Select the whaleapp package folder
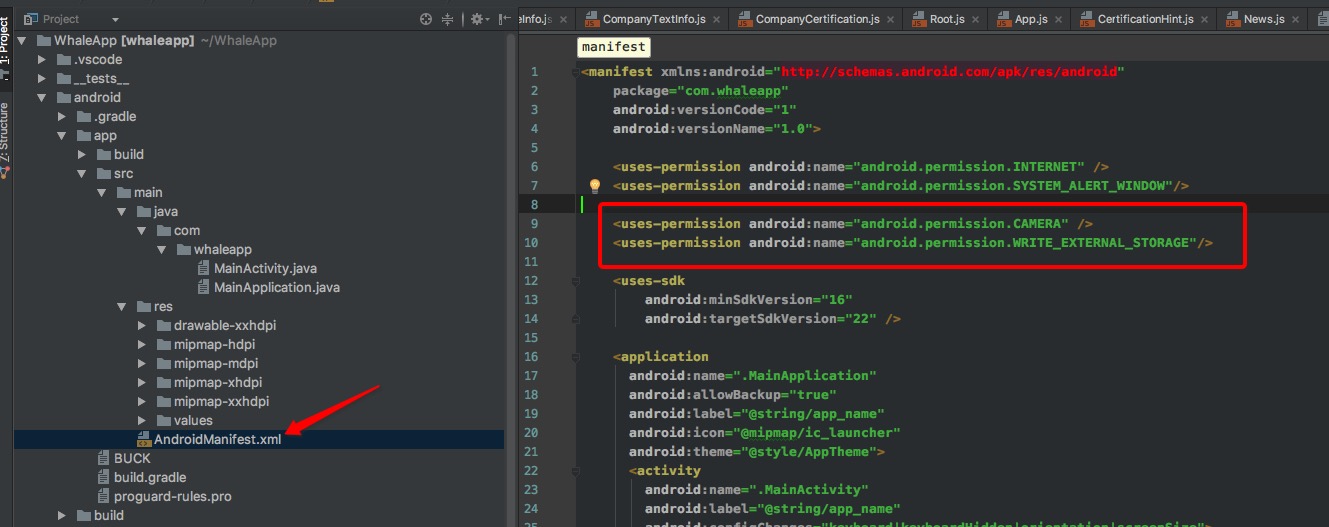Viewport: 1329px width, 527px height. (222, 250)
